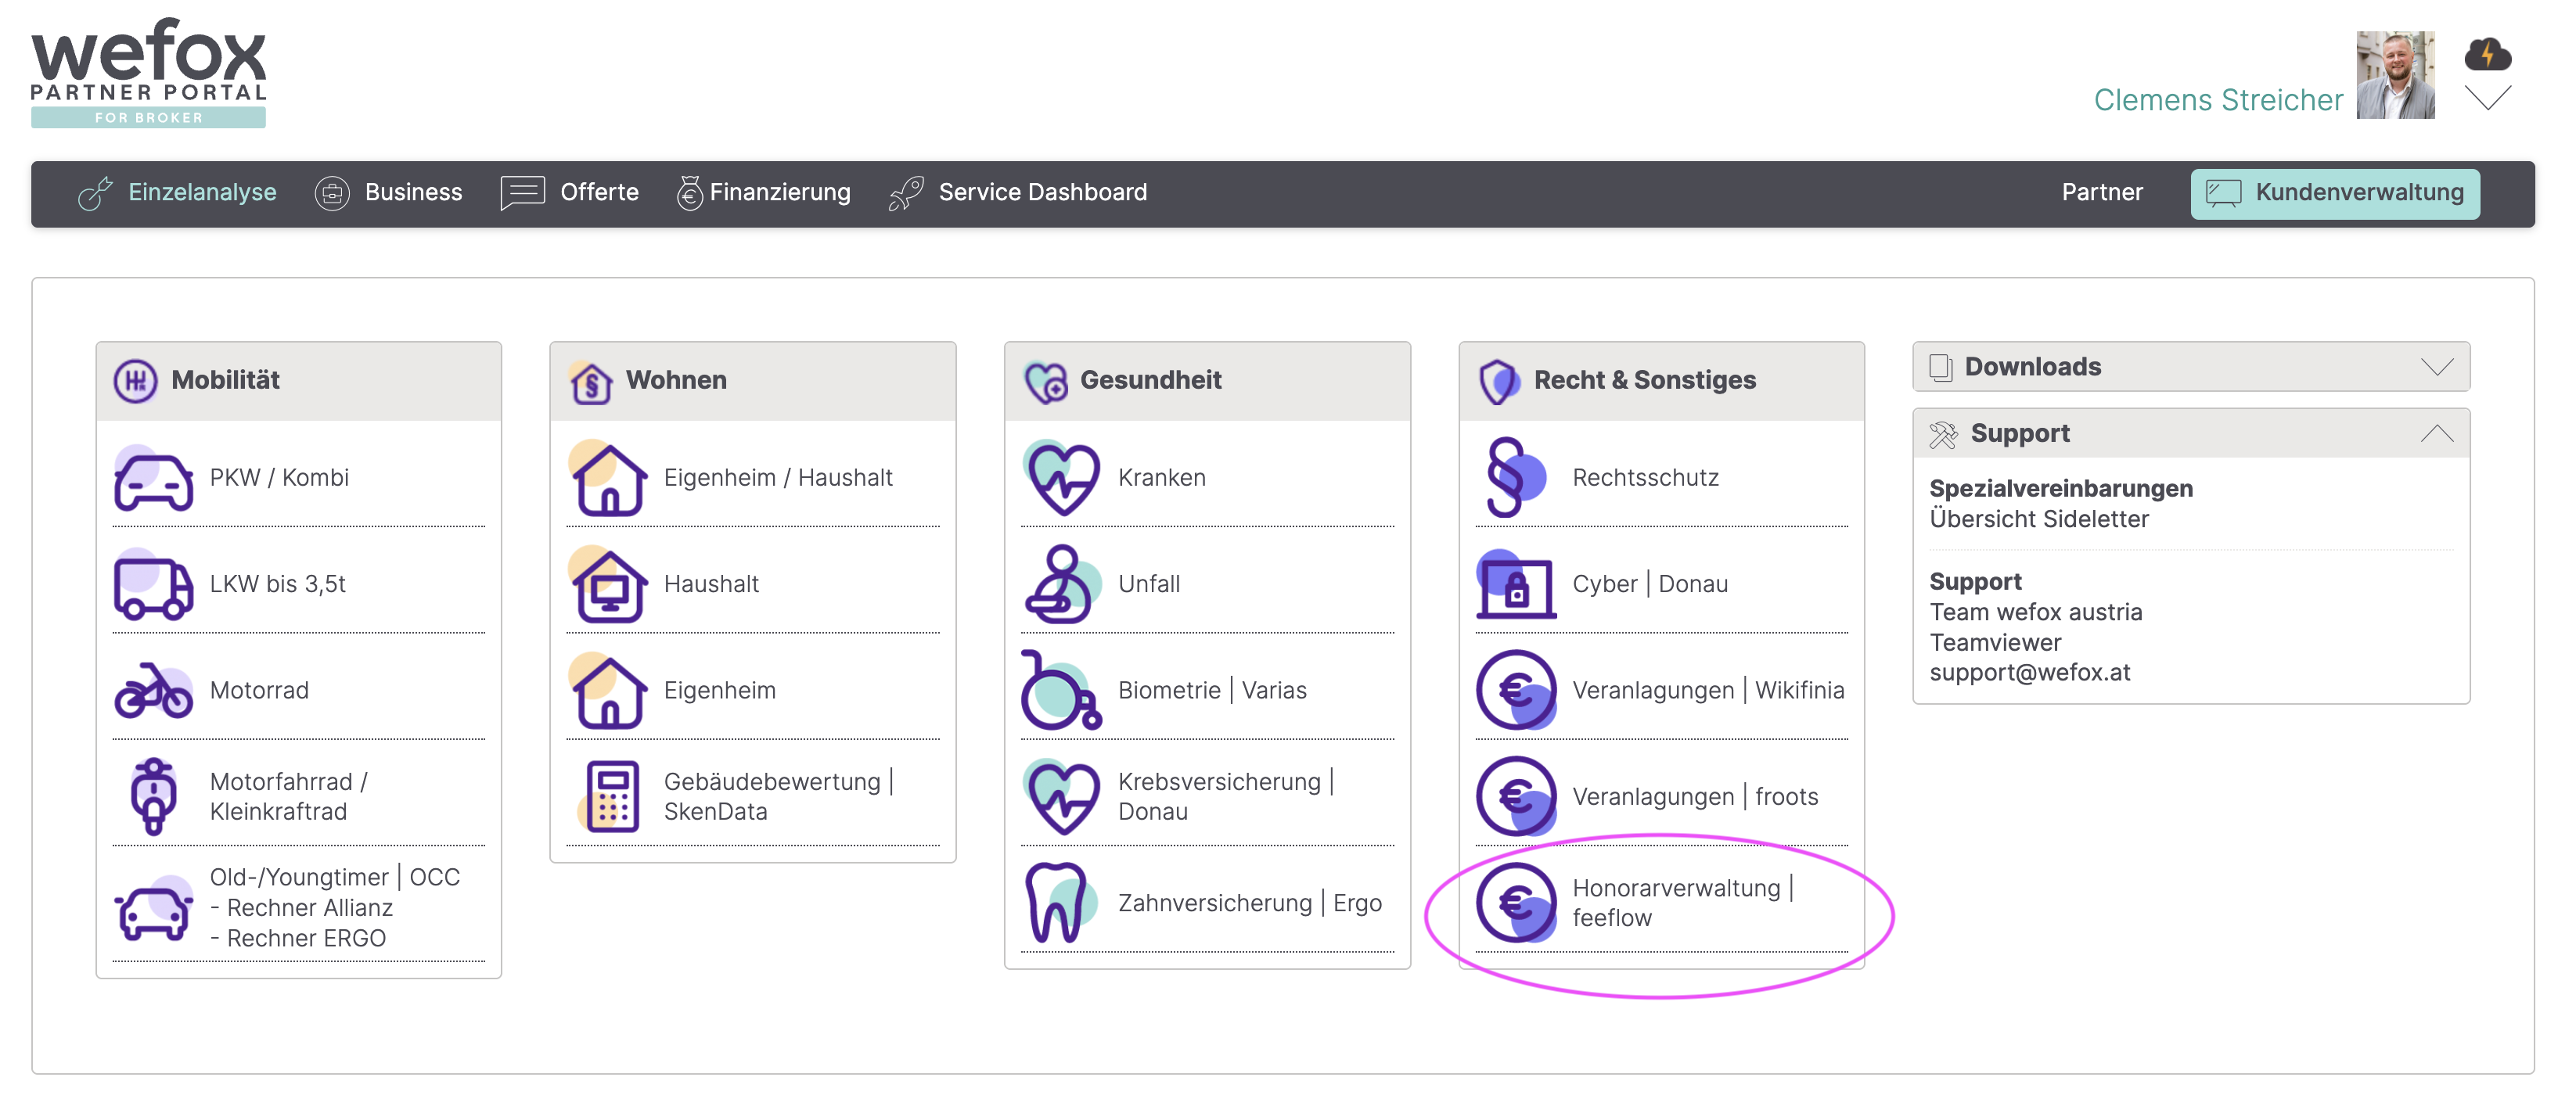Click the wefox Partner Portal logo
The height and width of the screenshot is (1106, 2576).
point(148,73)
